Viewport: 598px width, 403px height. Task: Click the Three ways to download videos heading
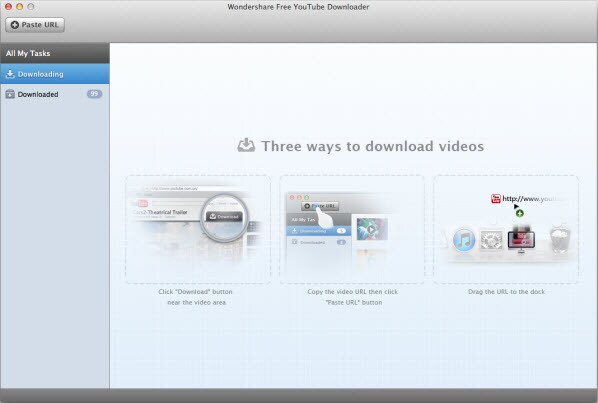coord(373,146)
